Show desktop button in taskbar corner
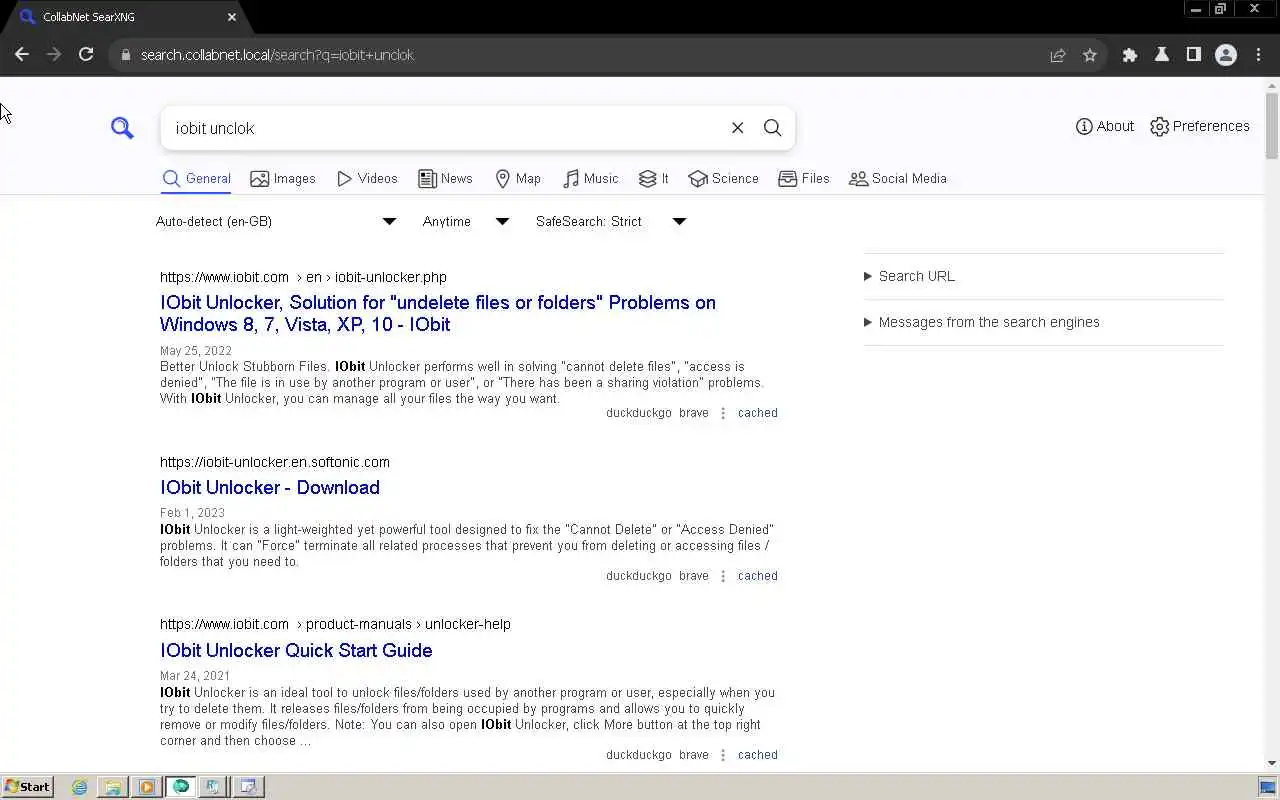The image size is (1280, 800). (1268, 787)
